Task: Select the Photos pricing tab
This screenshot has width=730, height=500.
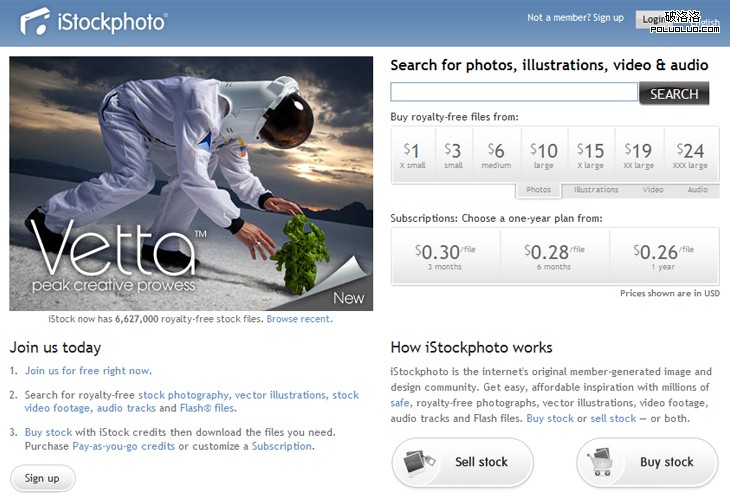Action: click(538, 189)
